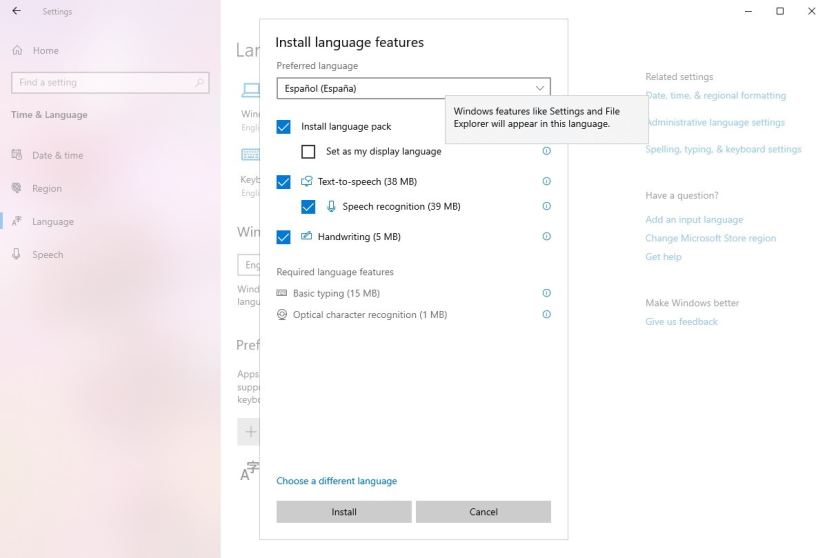Click the search magnifier icon
The width and height of the screenshot is (827, 558).
click(199, 83)
